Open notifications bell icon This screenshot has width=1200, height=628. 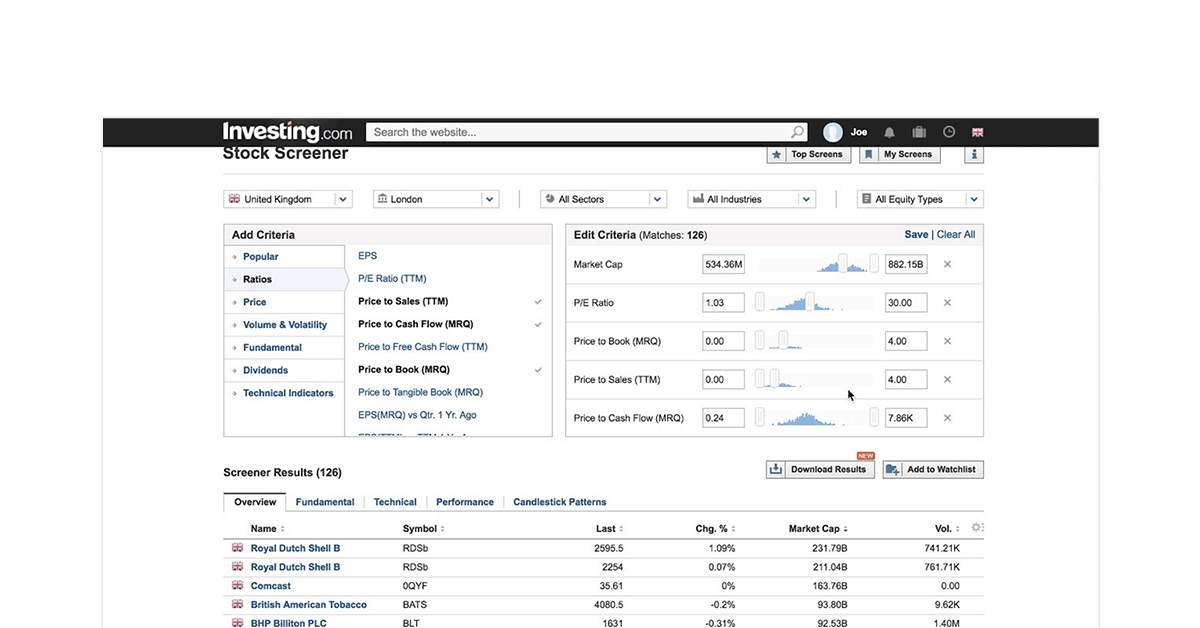click(889, 132)
